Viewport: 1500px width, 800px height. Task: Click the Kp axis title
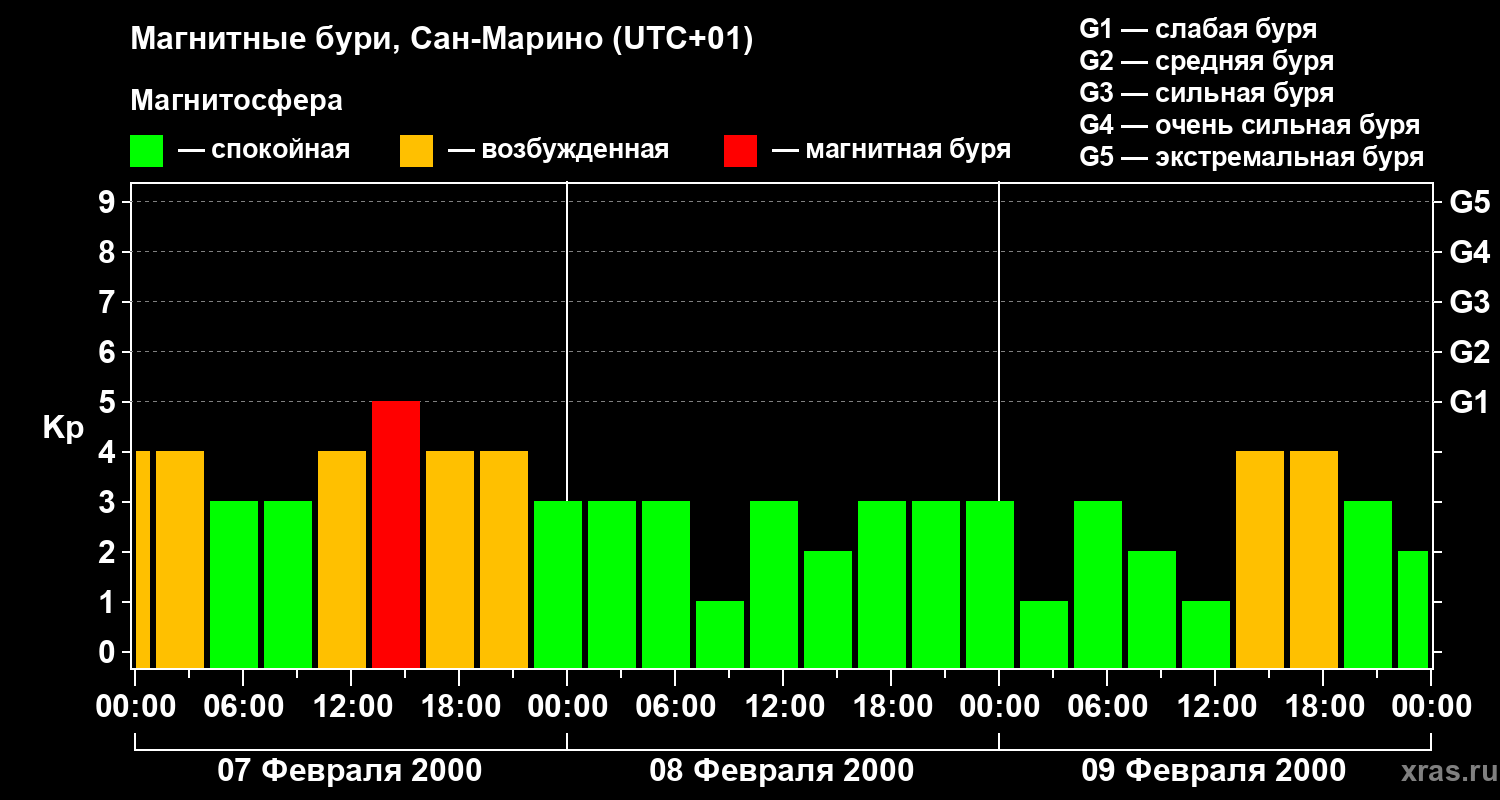pyautogui.click(x=63, y=428)
